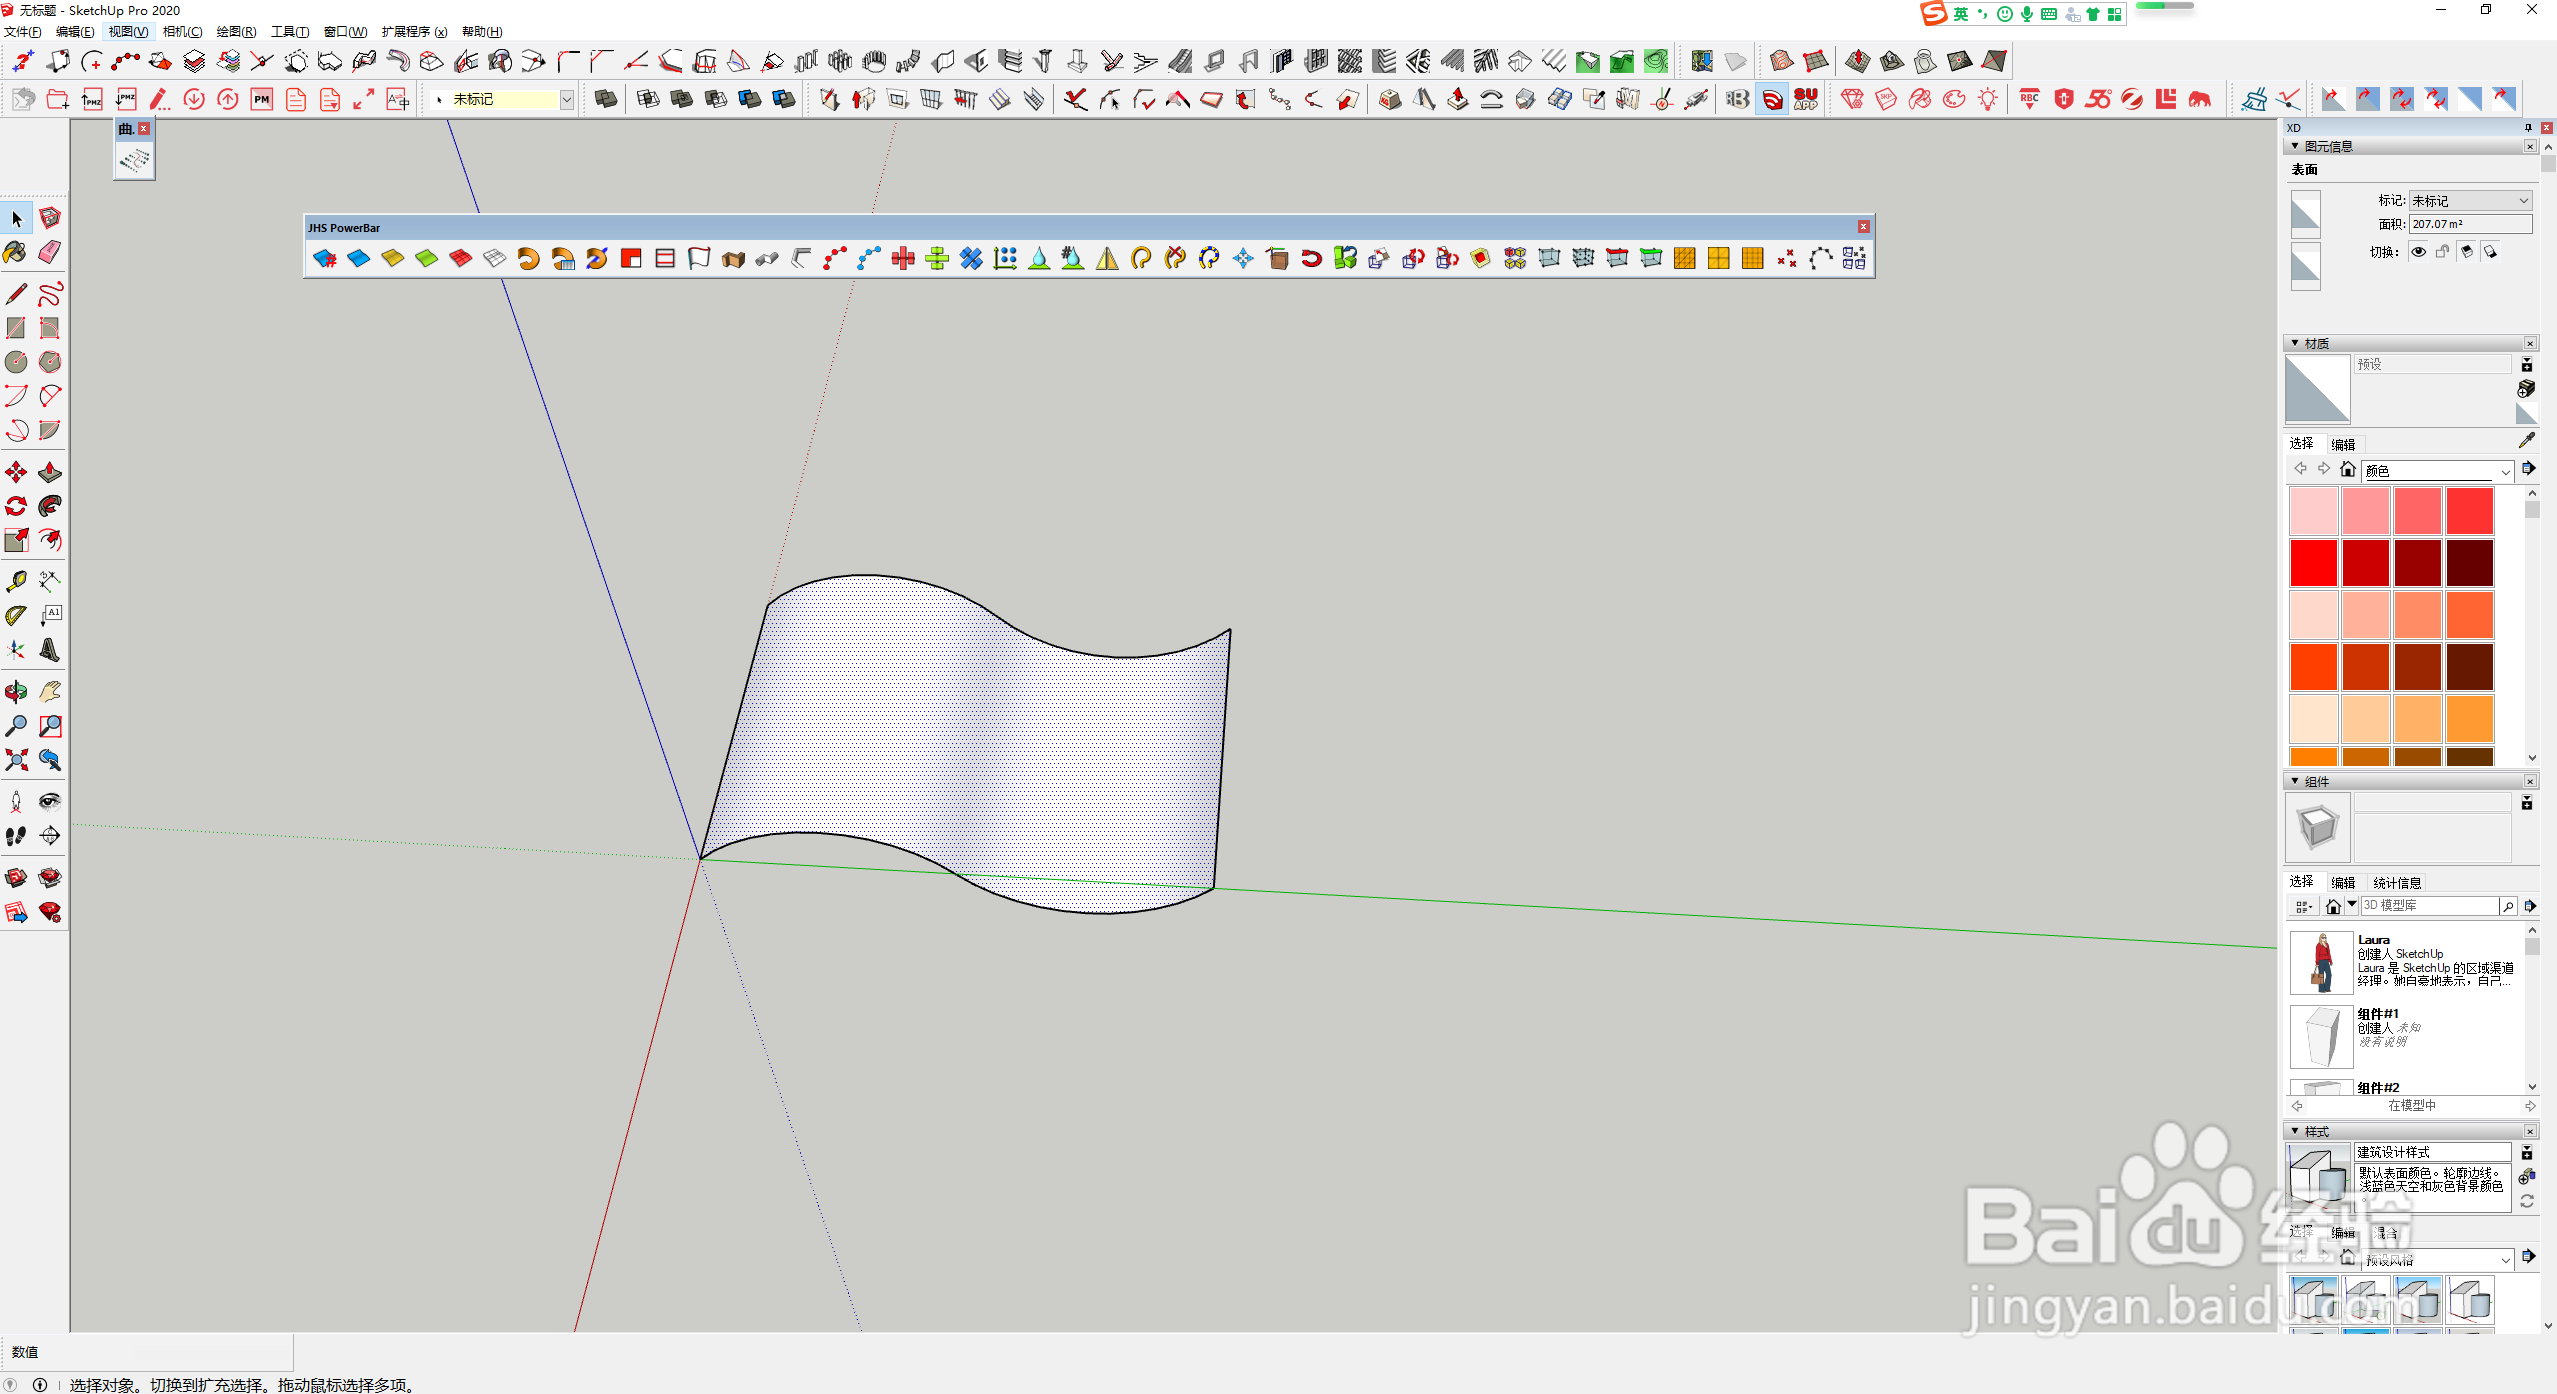Click create material button in Materials
Screen dimensions: 2557x1394
point(2526,388)
